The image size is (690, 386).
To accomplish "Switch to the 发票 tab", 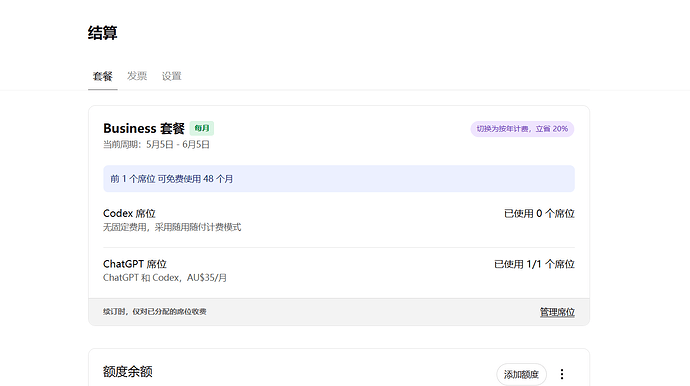I will coord(137,76).
